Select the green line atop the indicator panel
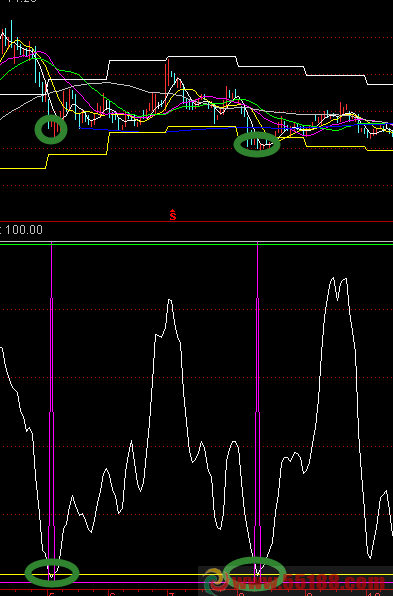Screen dimensions: 393x596 196,244
